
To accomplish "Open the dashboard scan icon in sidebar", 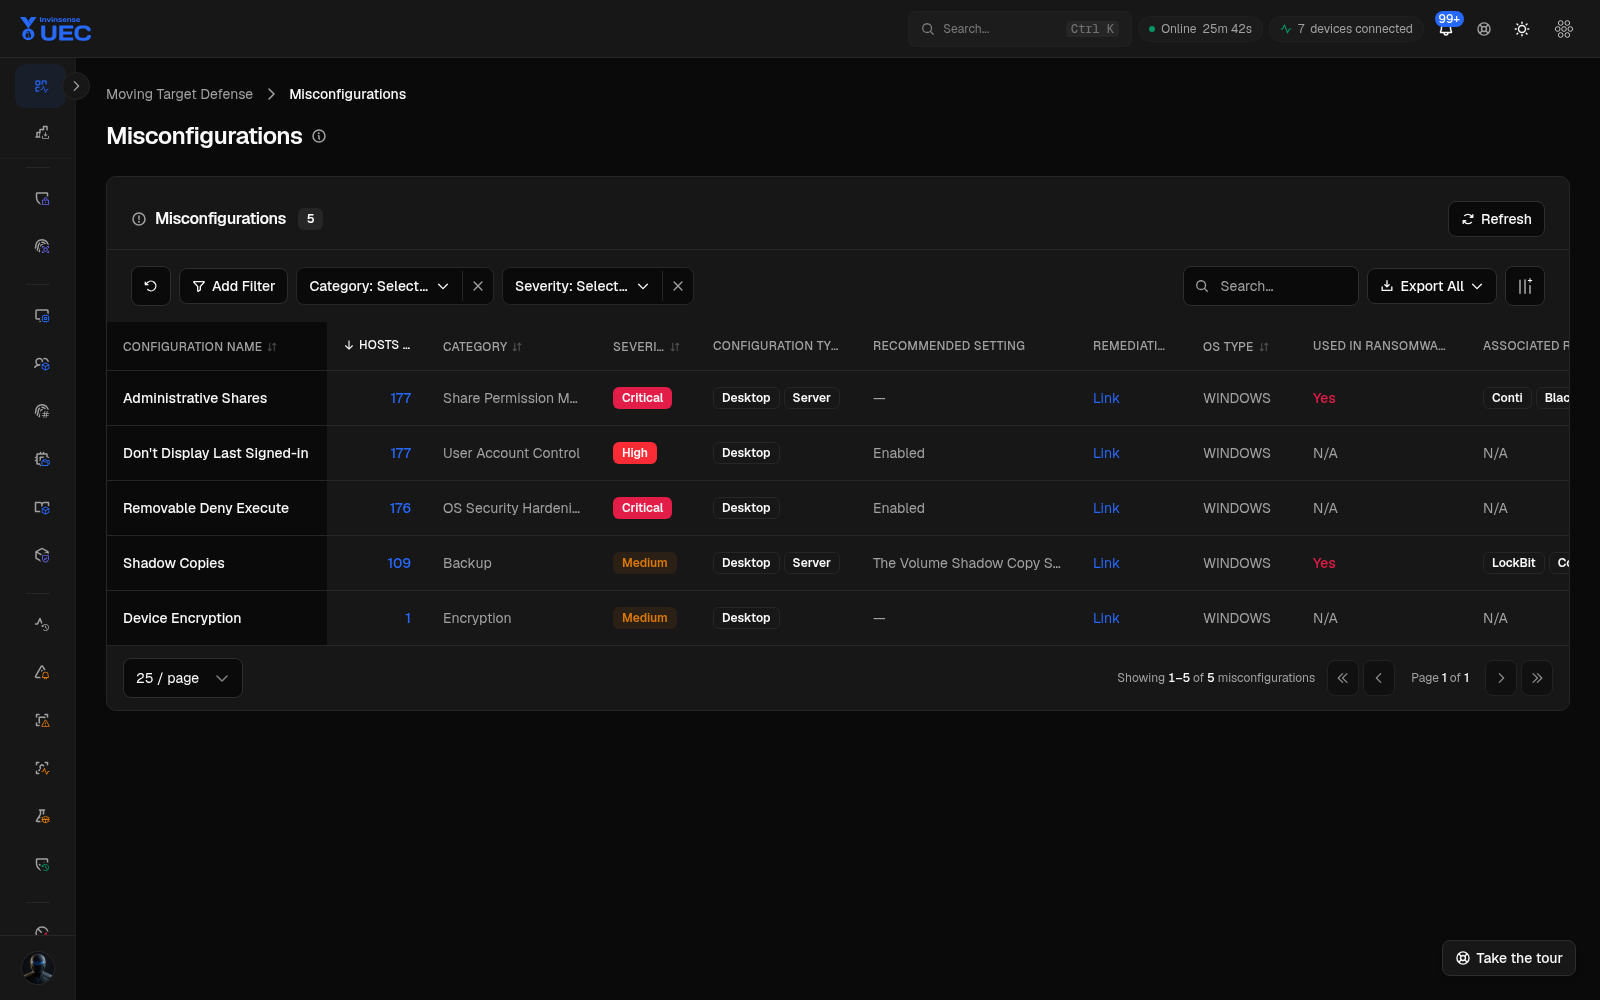I will coord(41,86).
